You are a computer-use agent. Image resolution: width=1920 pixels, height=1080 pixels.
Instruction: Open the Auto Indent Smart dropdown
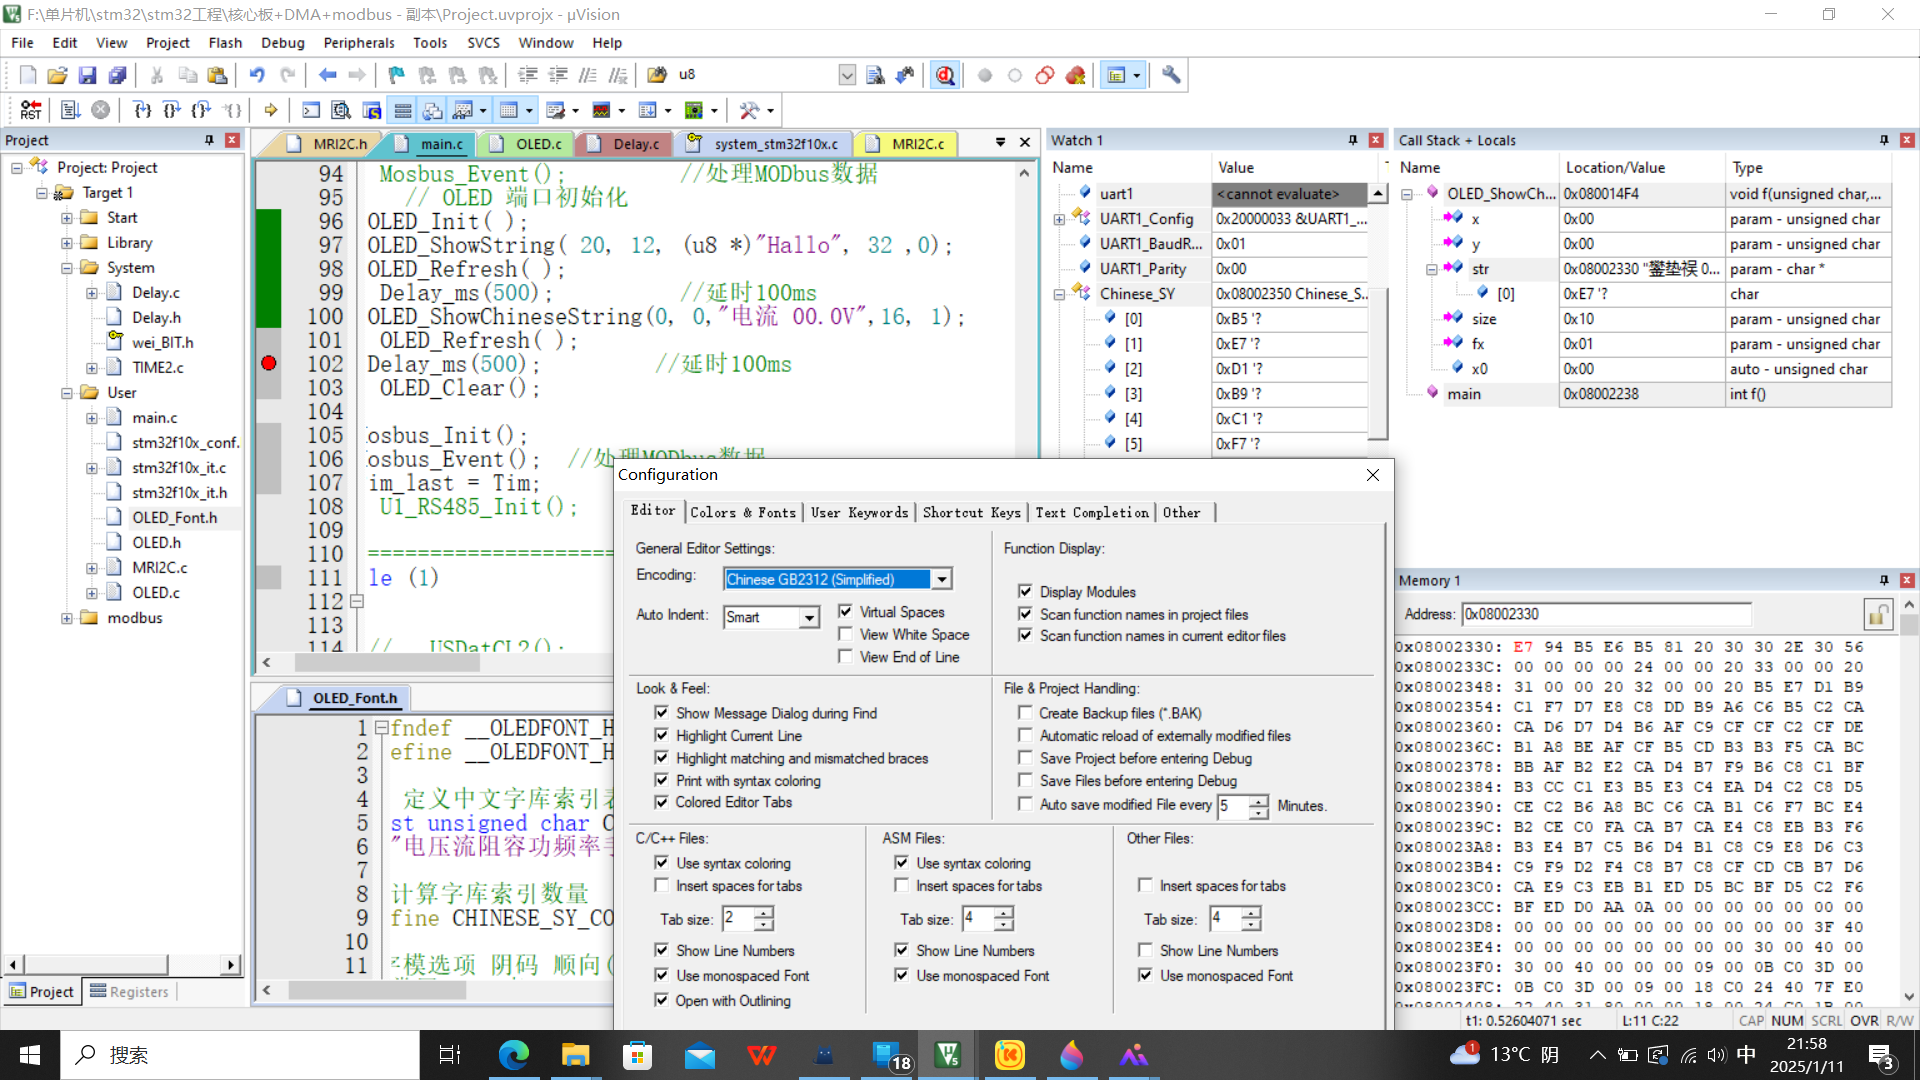click(809, 618)
